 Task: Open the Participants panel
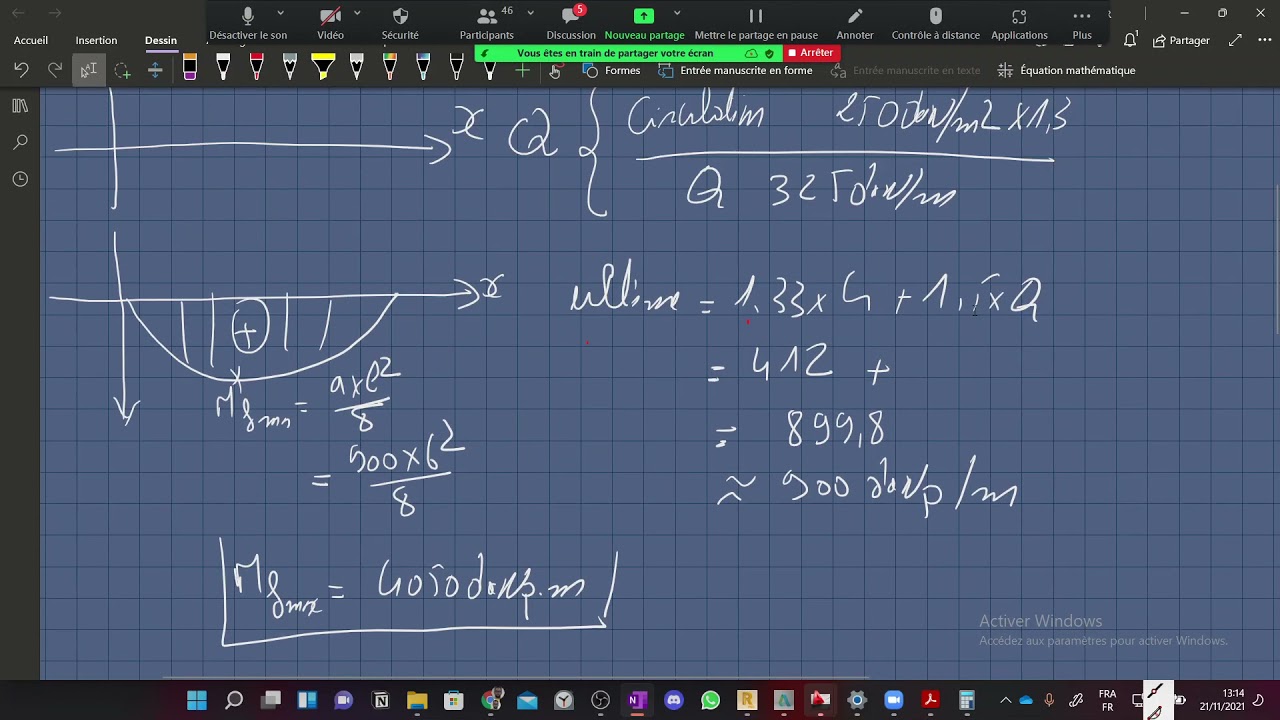(x=487, y=24)
